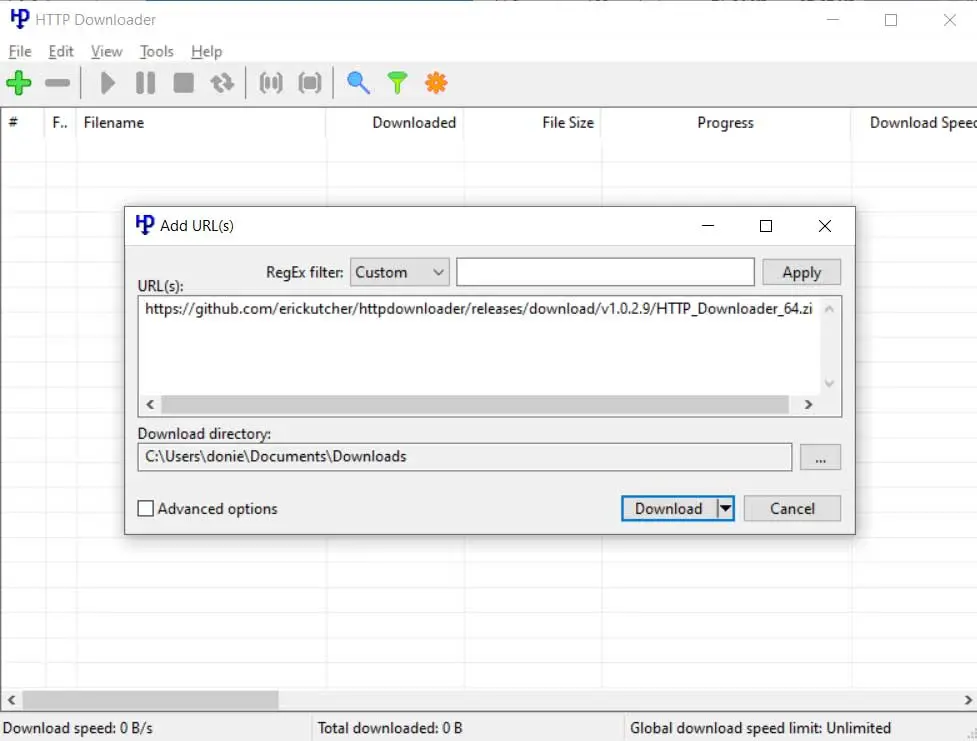Click the URL box scroll down arrow
The image size is (977, 741).
(x=829, y=383)
